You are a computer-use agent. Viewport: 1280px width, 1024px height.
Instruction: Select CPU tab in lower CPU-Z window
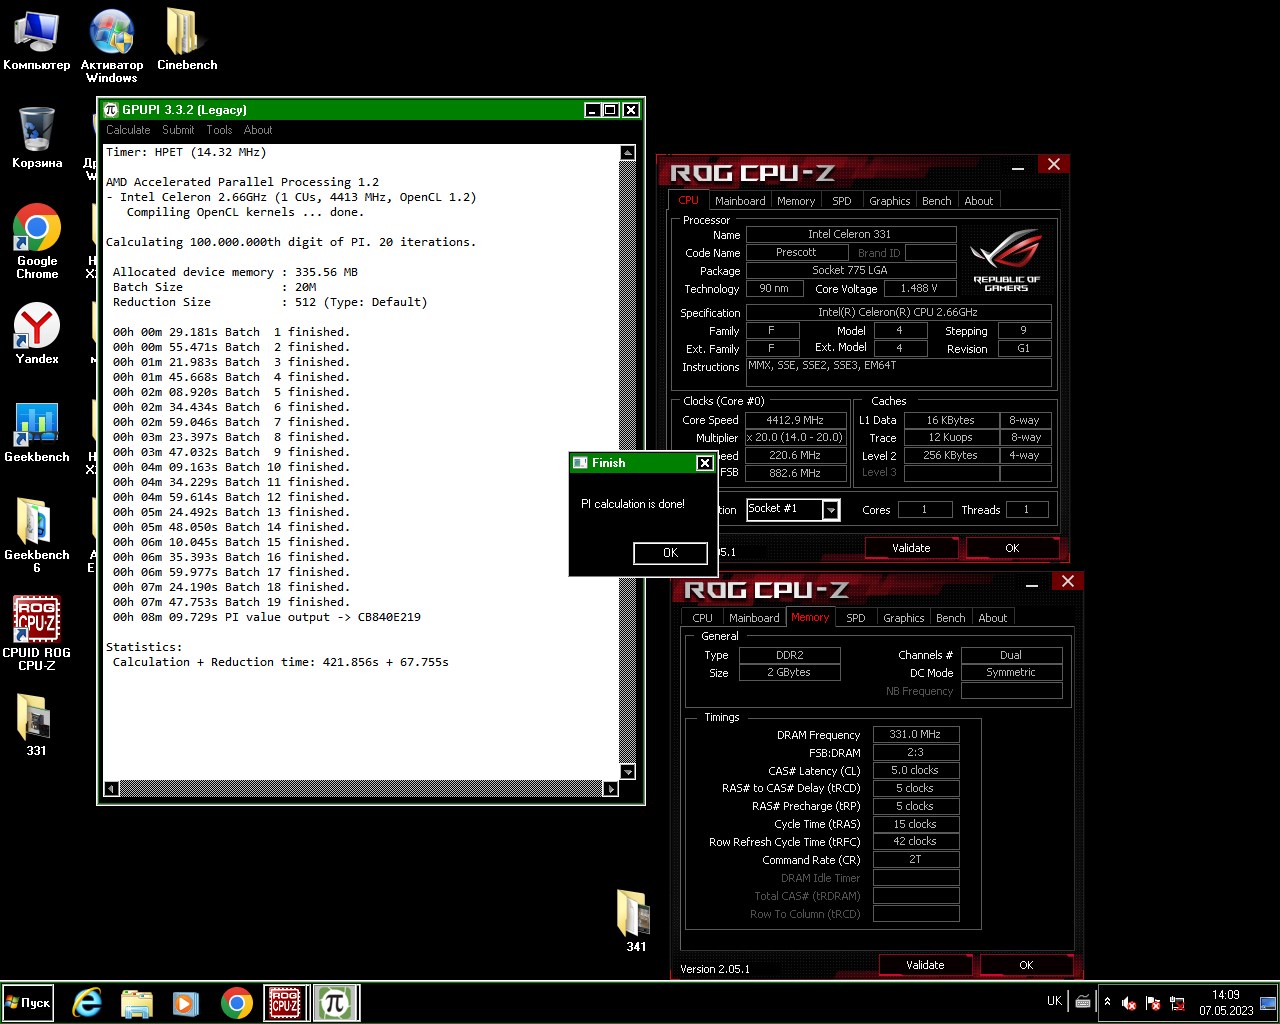click(x=703, y=618)
